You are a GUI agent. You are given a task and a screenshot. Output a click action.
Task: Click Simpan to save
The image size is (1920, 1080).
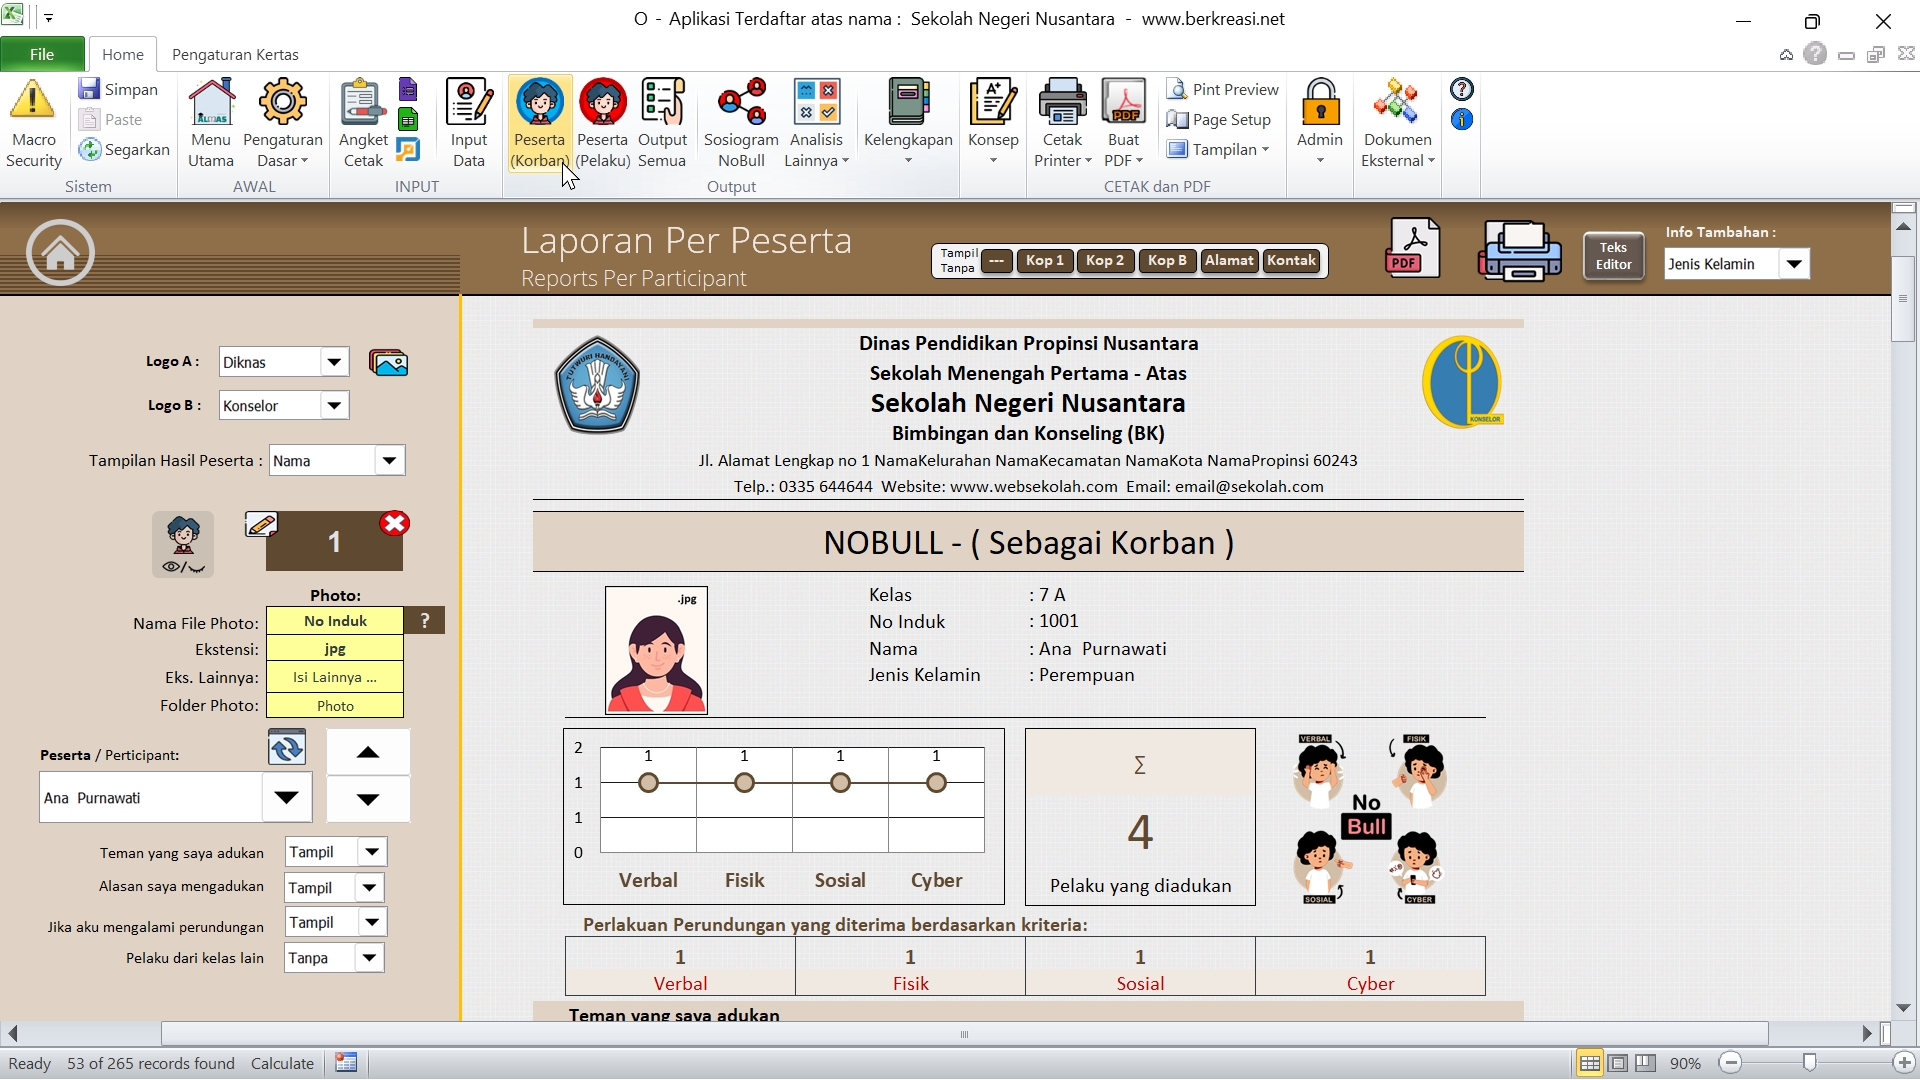[119, 89]
